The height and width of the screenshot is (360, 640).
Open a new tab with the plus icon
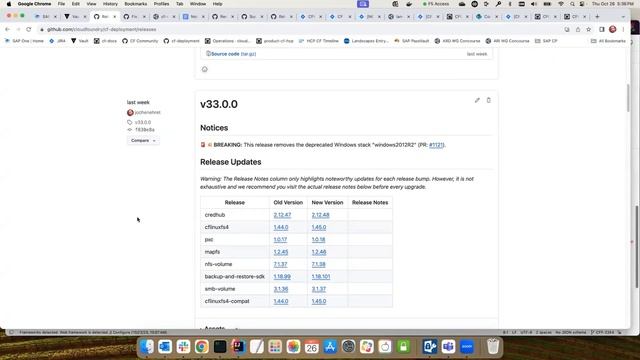tap(597, 17)
